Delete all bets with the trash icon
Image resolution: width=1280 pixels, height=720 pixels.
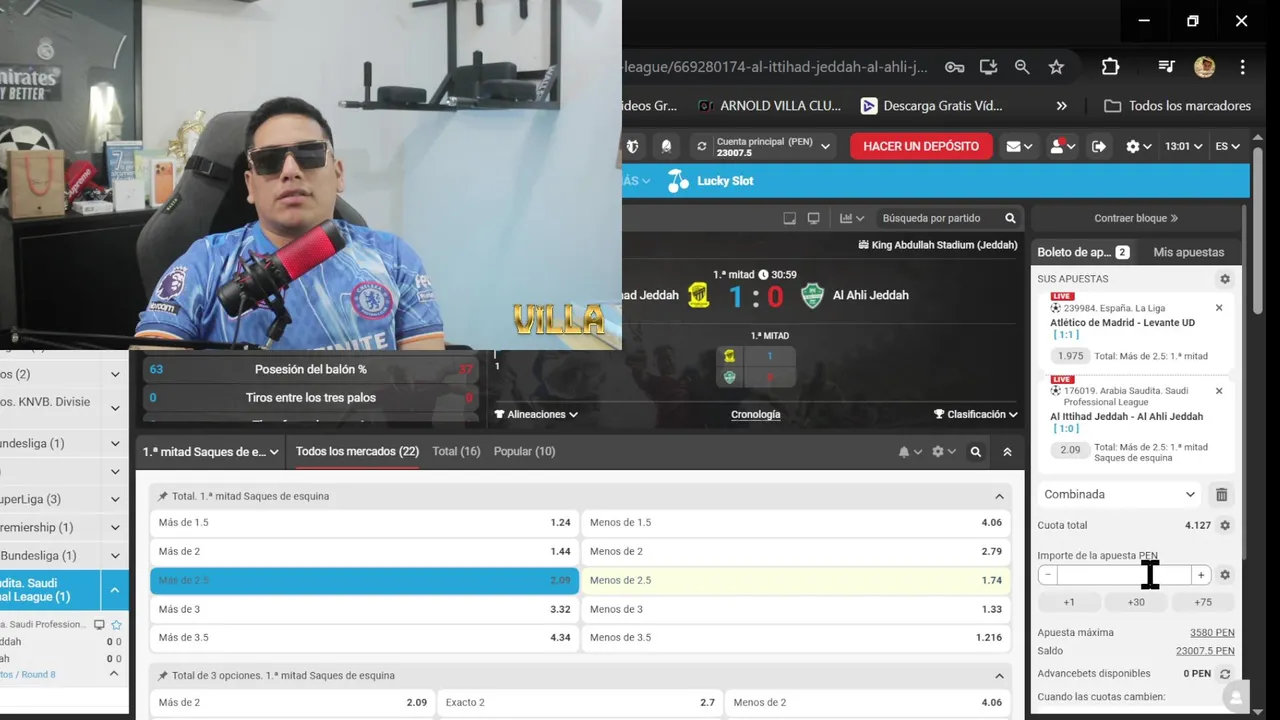pos(1221,494)
